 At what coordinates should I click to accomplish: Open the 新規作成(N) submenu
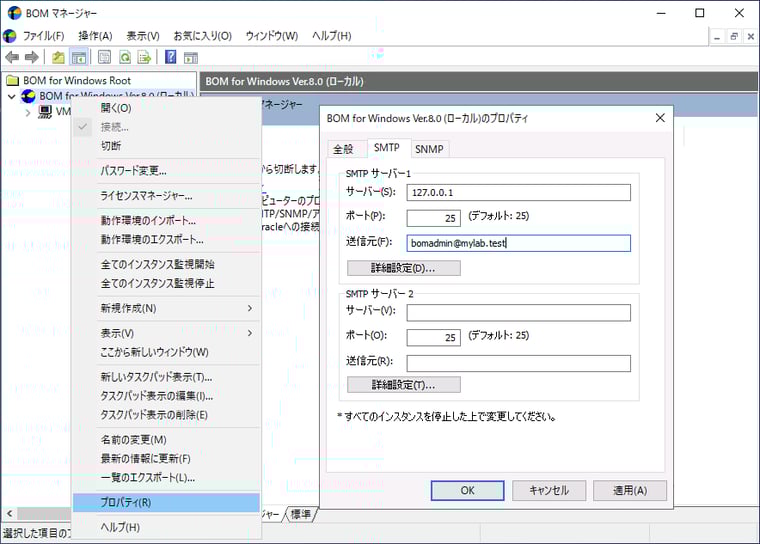tap(167, 308)
